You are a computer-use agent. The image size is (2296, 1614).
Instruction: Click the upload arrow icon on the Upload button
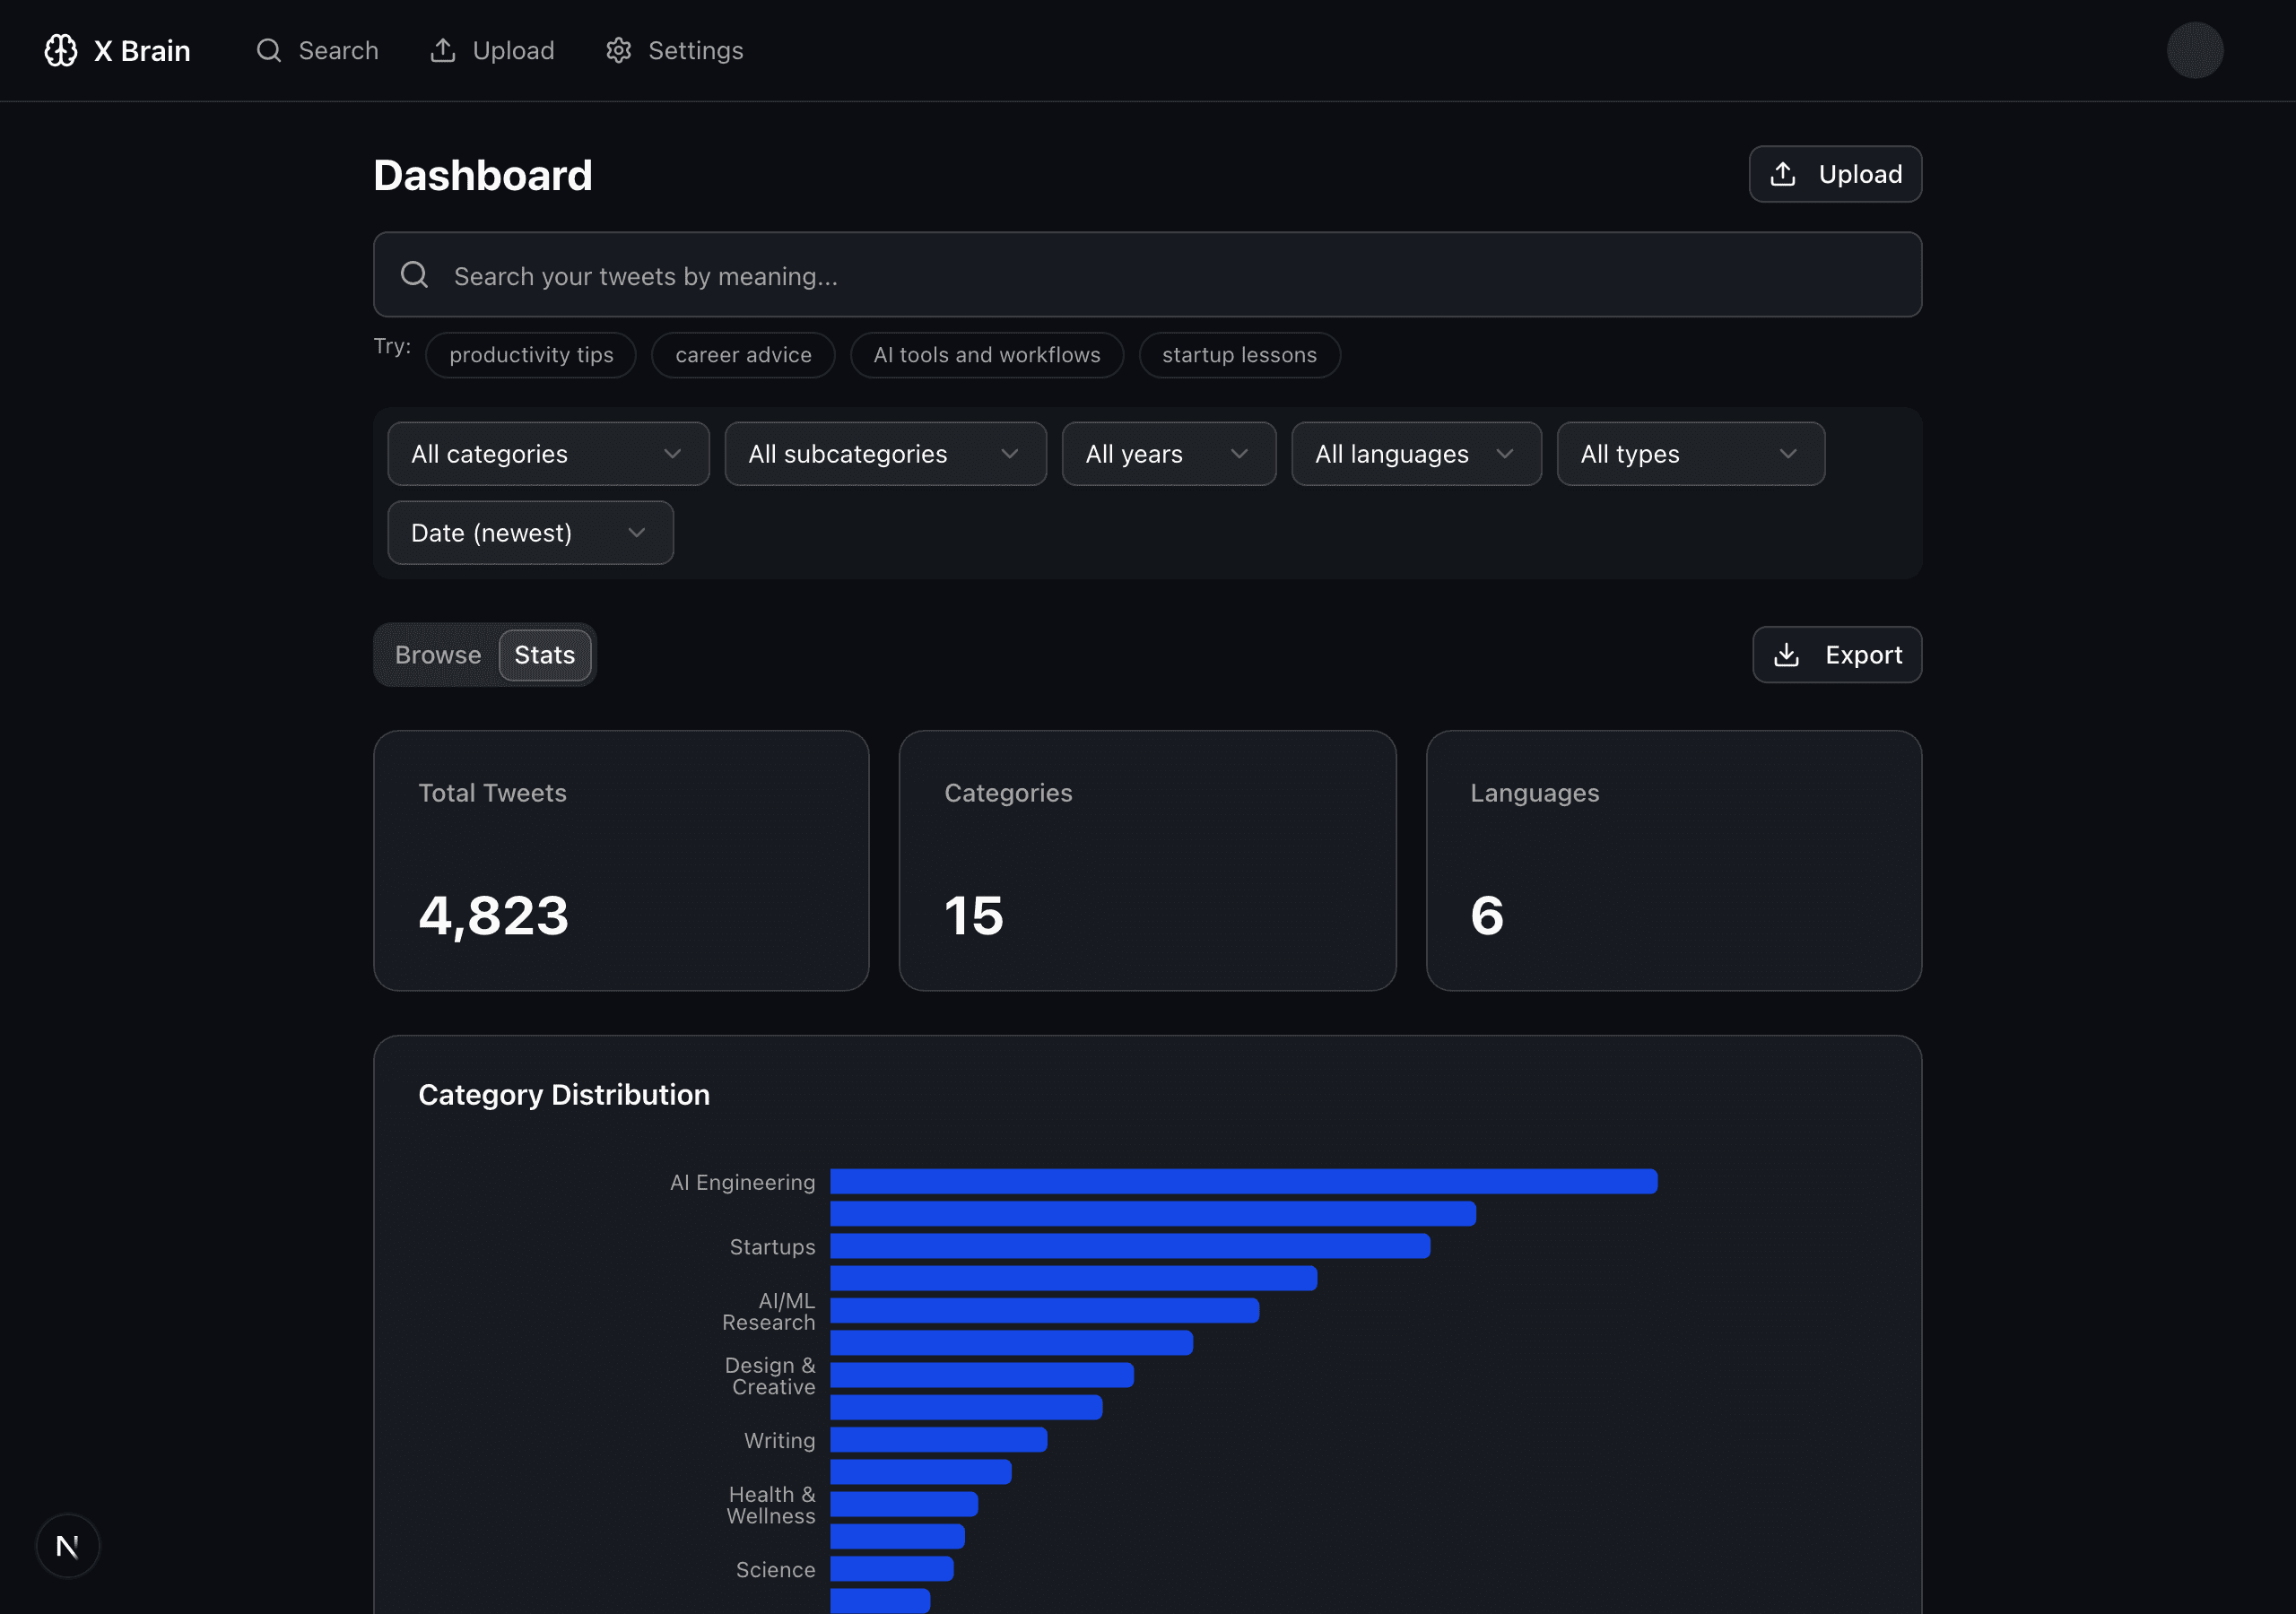[1785, 173]
